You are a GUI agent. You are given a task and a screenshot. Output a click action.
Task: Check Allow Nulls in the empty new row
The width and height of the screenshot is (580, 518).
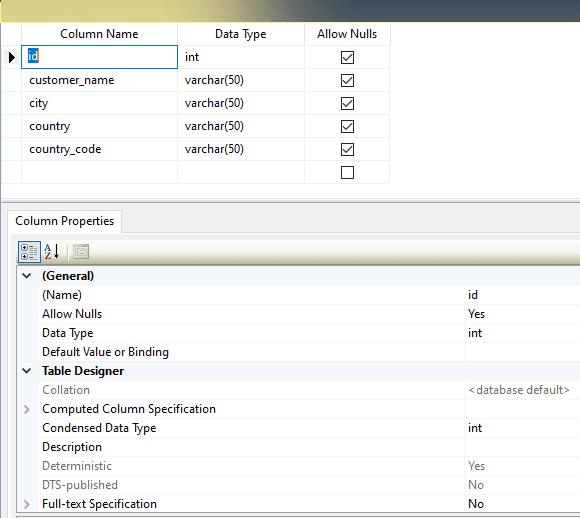(347, 172)
